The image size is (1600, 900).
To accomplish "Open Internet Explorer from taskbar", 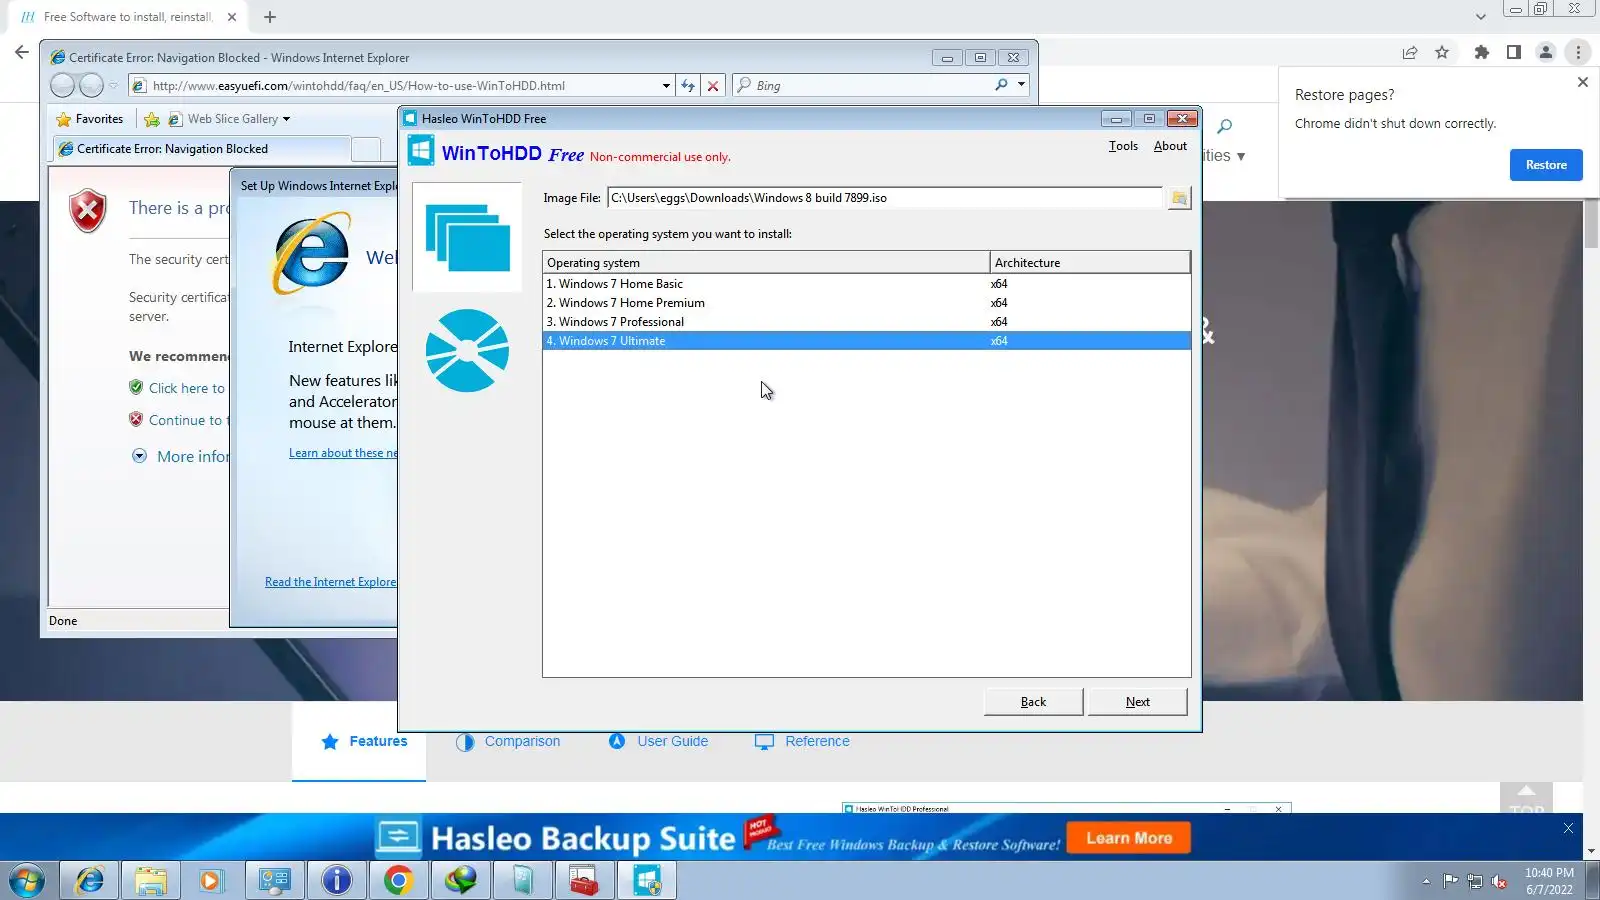I will (x=90, y=880).
